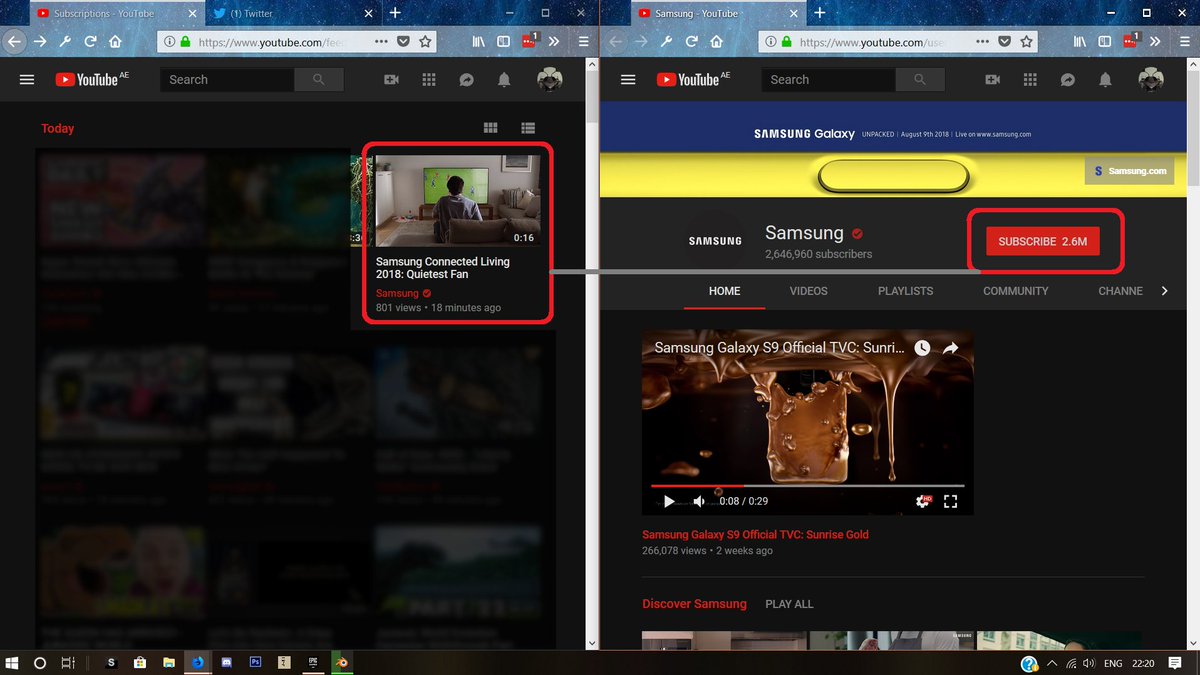This screenshot has width=1200, height=675.
Task: Open account avatar menu in Samsung window
Action: [1150, 80]
